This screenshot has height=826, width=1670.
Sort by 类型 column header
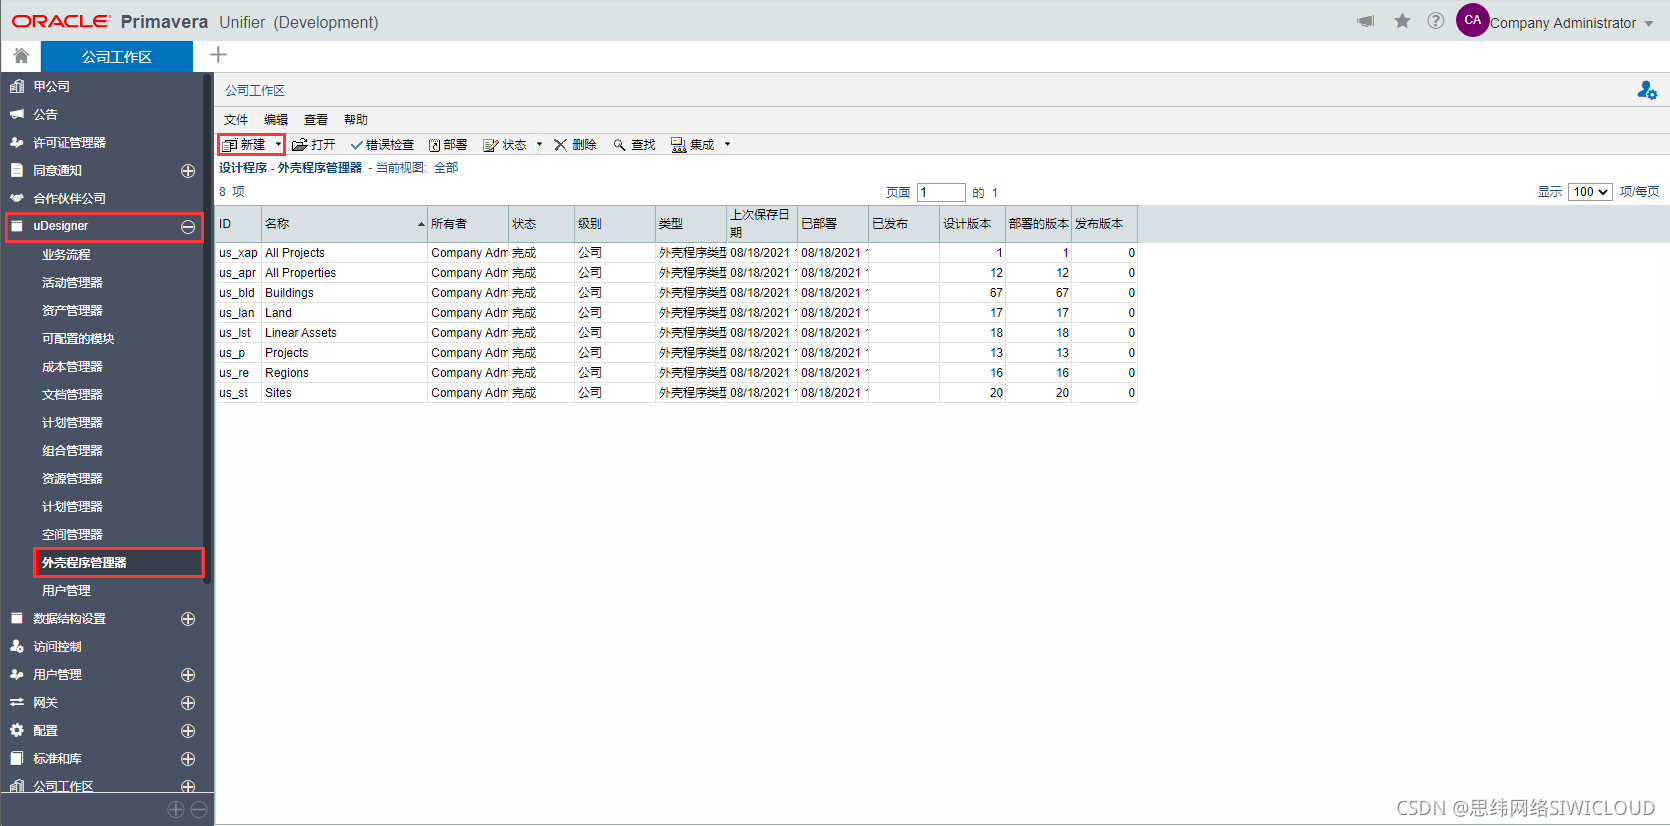[x=691, y=224]
